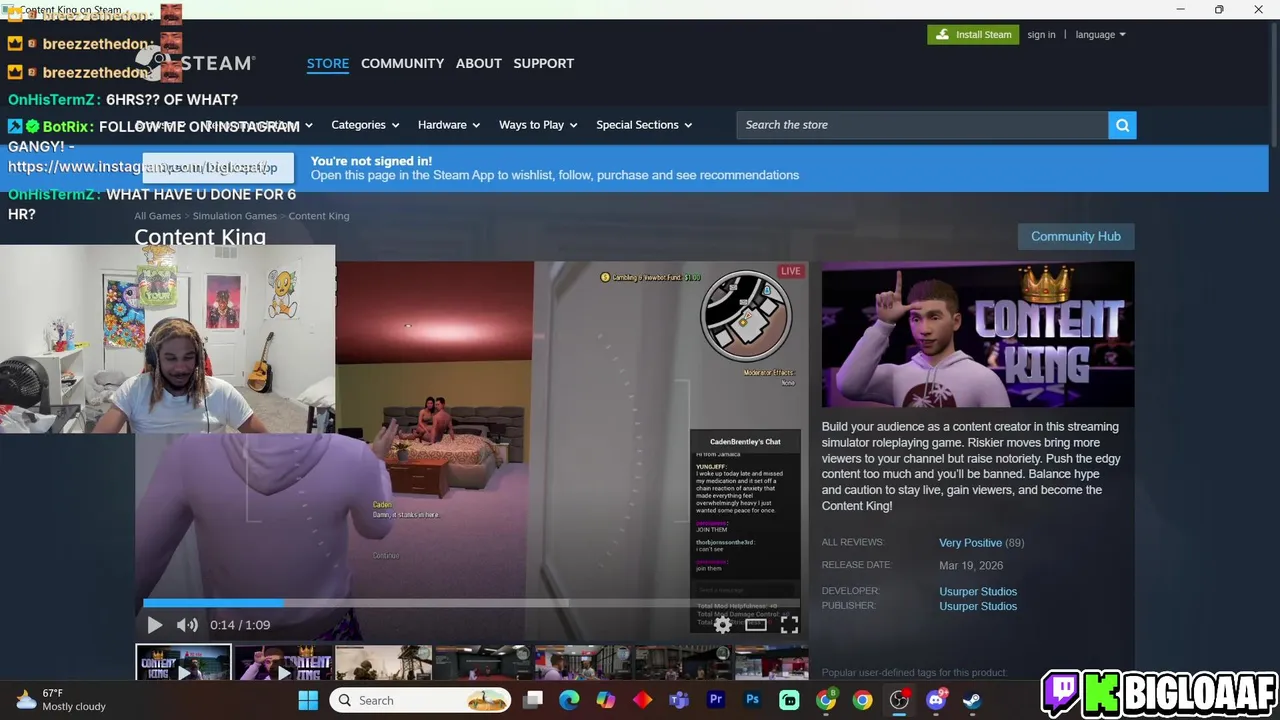The height and width of the screenshot is (720, 1280).
Task: Open Very Positive reviews link
Action: (x=970, y=542)
